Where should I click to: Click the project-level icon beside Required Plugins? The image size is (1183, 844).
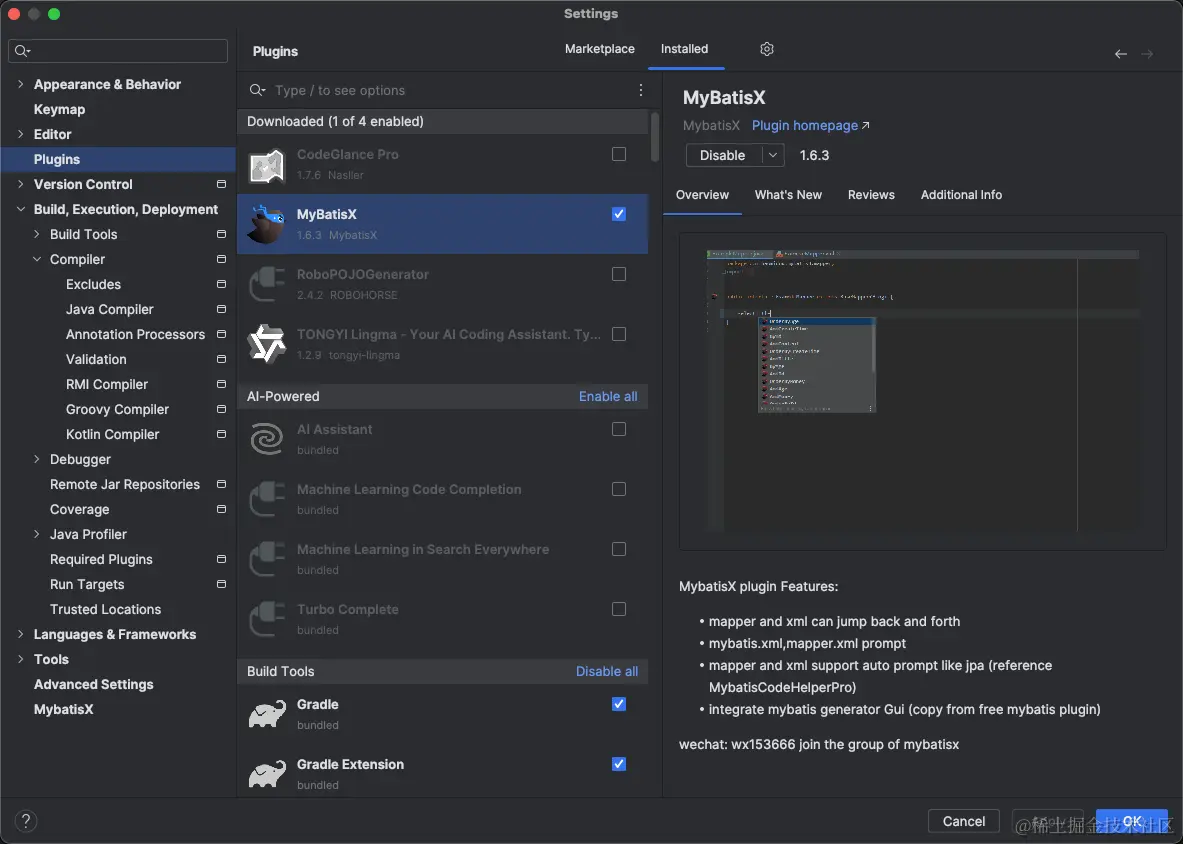221,559
